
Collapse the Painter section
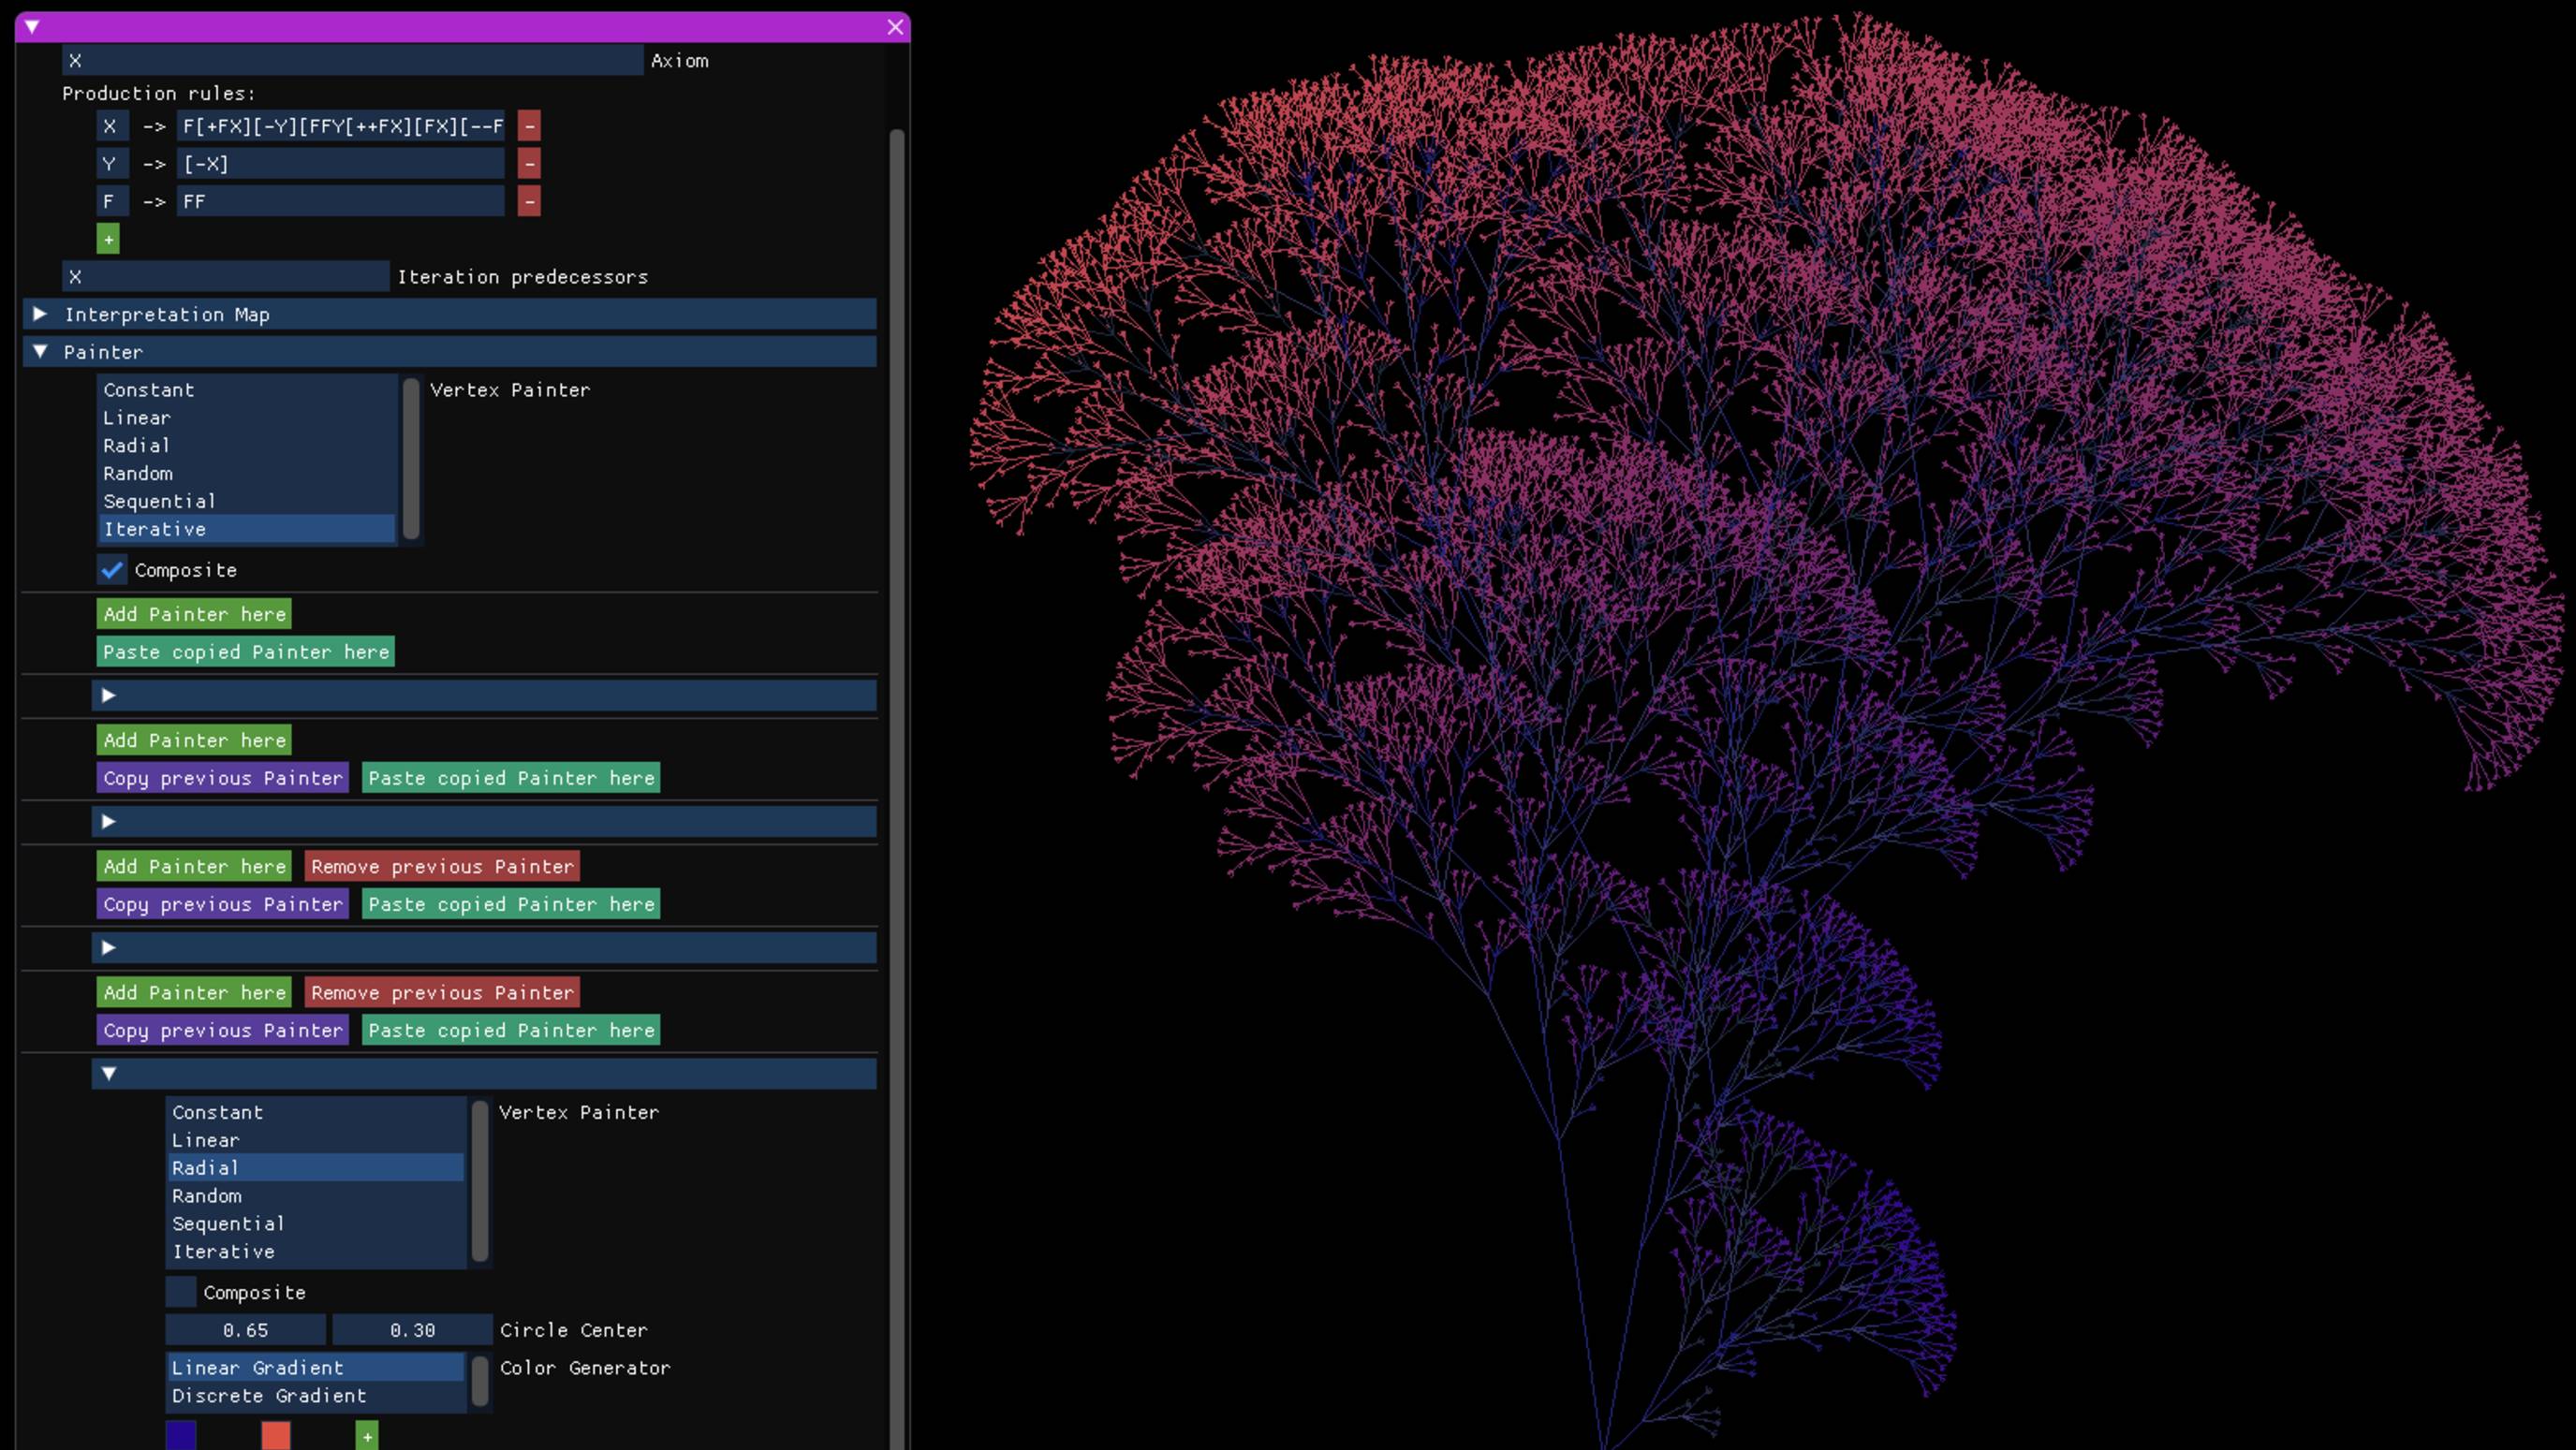click(40, 352)
